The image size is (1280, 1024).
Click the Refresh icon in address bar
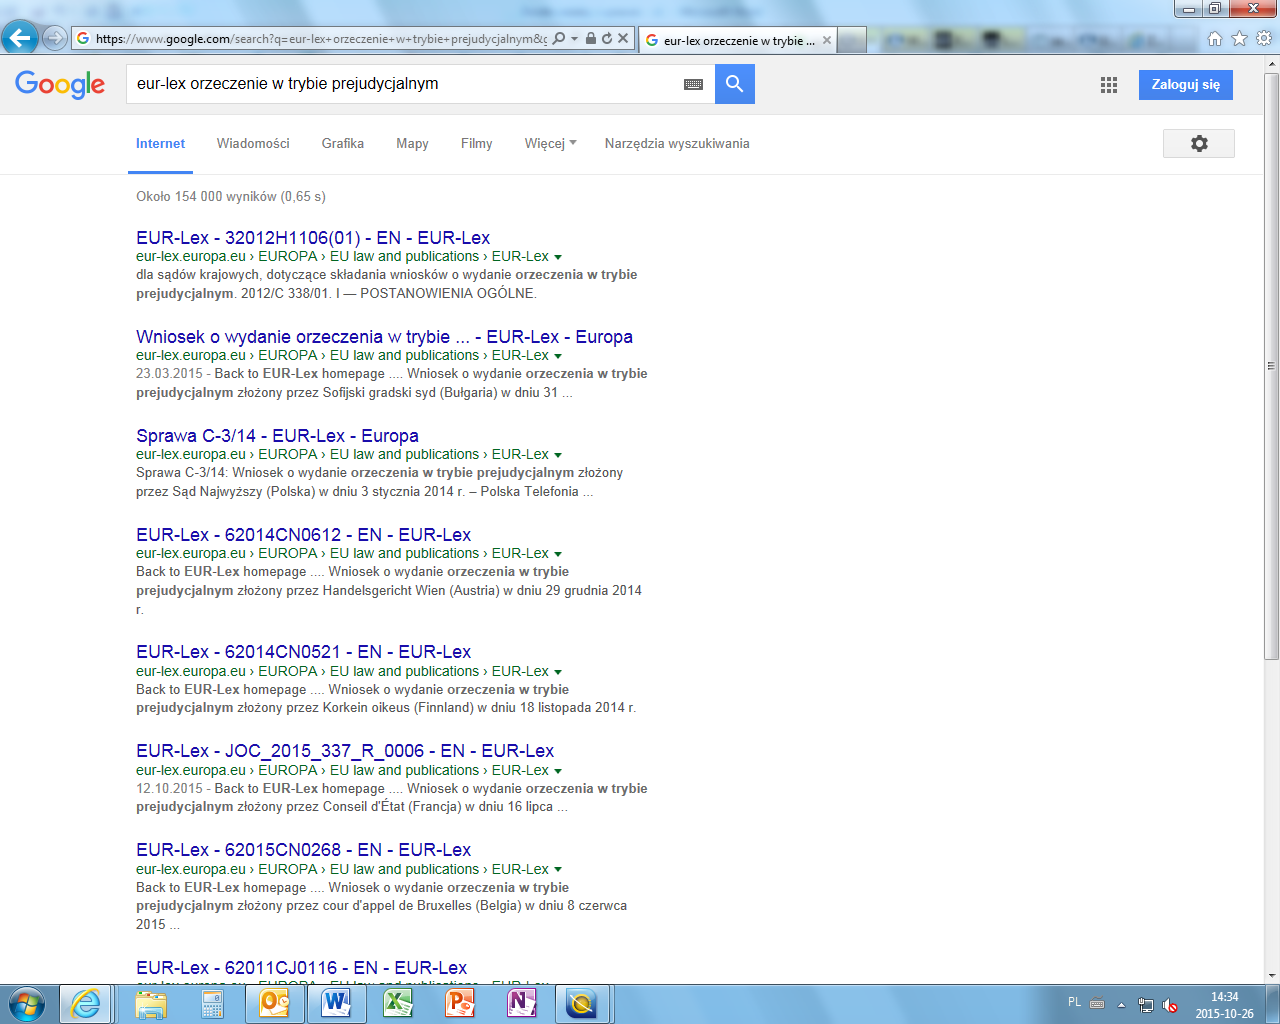point(606,39)
